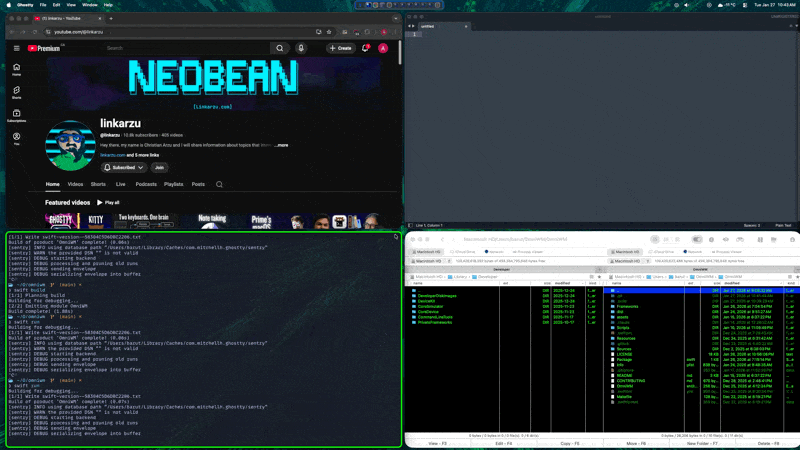The width and height of the screenshot is (800, 450).
Task: Start voice search with the microphone icon
Action: [301, 48]
